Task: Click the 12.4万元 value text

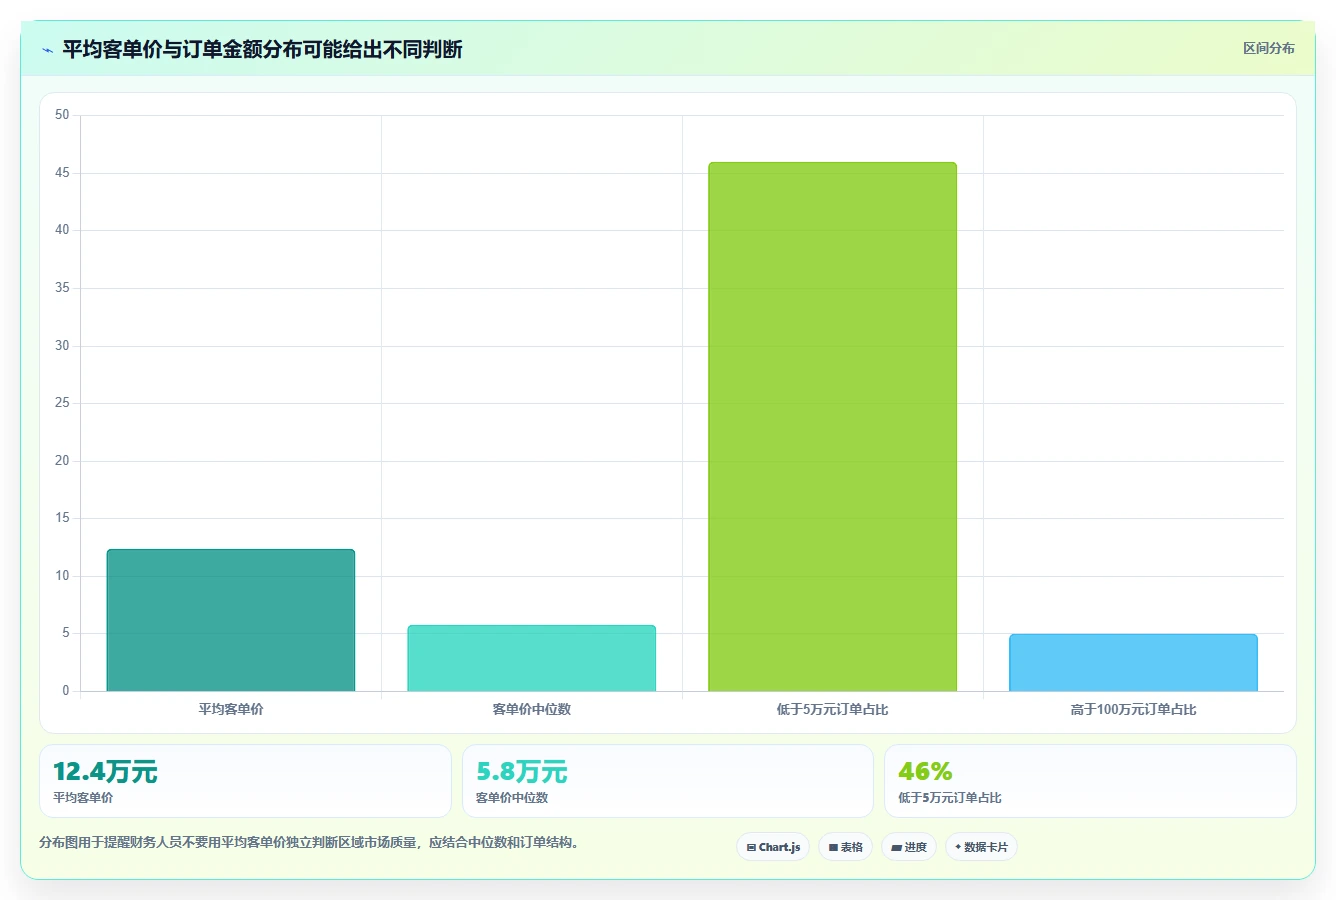Action: click(x=105, y=772)
